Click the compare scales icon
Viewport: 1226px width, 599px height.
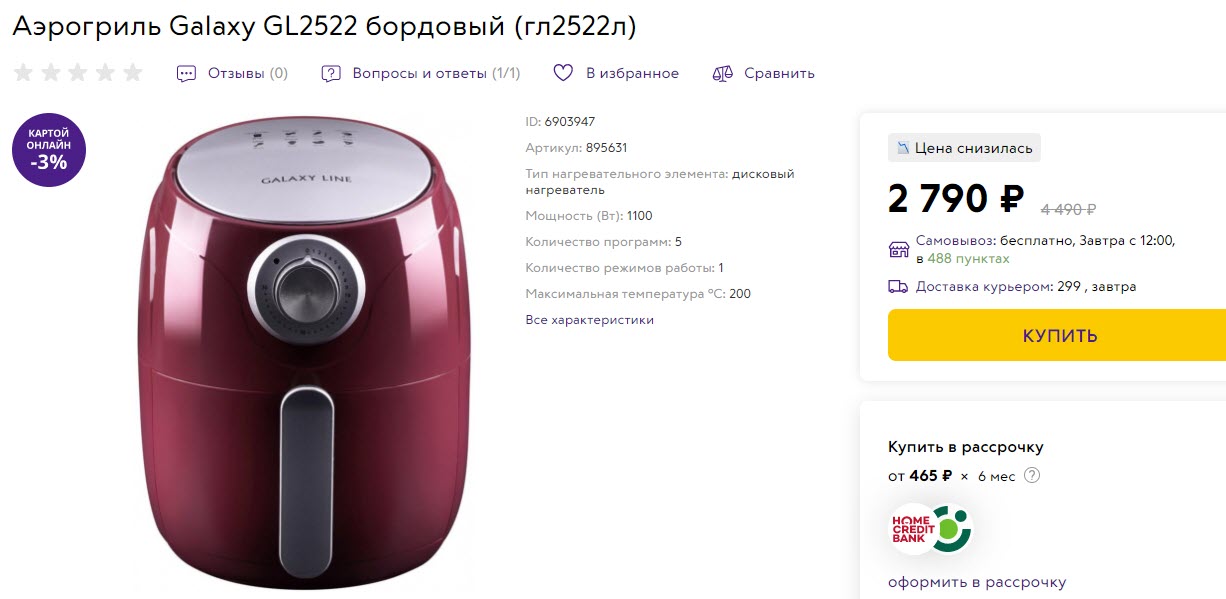pyautogui.click(x=721, y=73)
